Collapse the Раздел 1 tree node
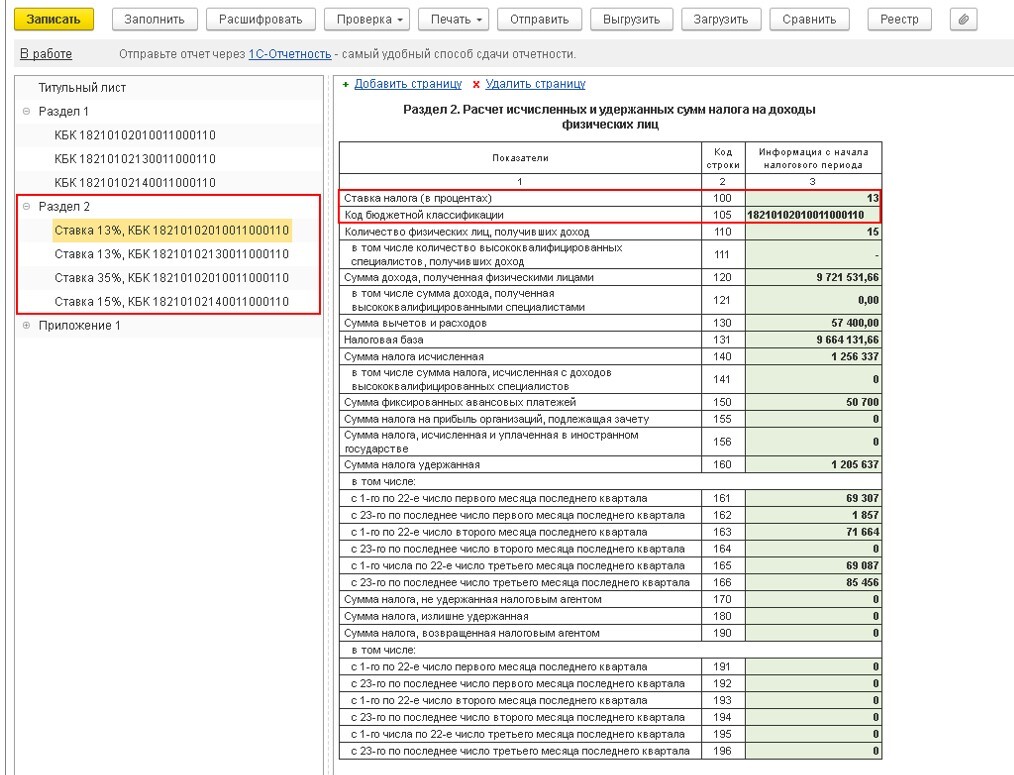This screenshot has height=775, width=1014. tap(27, 111)
